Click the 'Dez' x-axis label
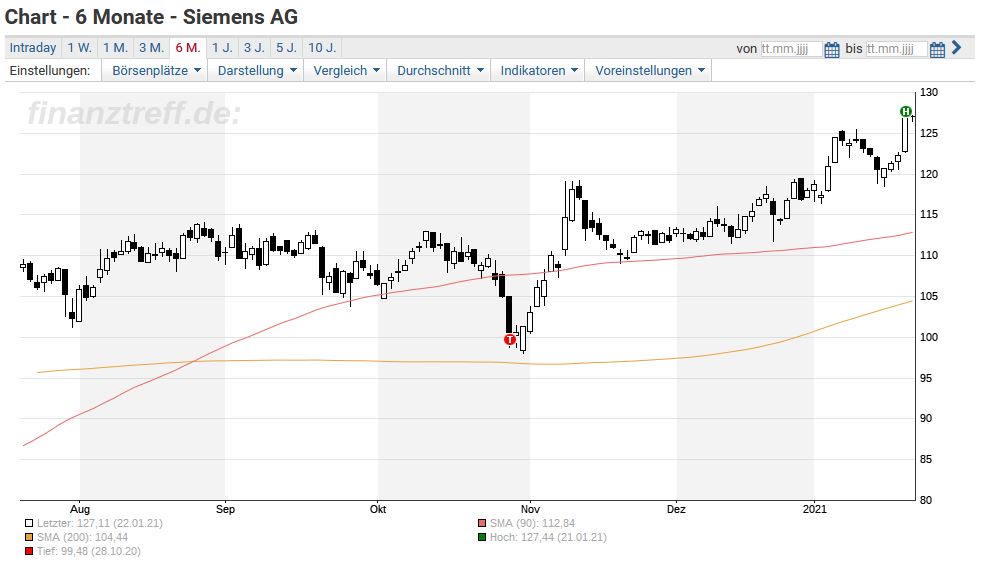The image size is (981, 565). click(676, 509)
